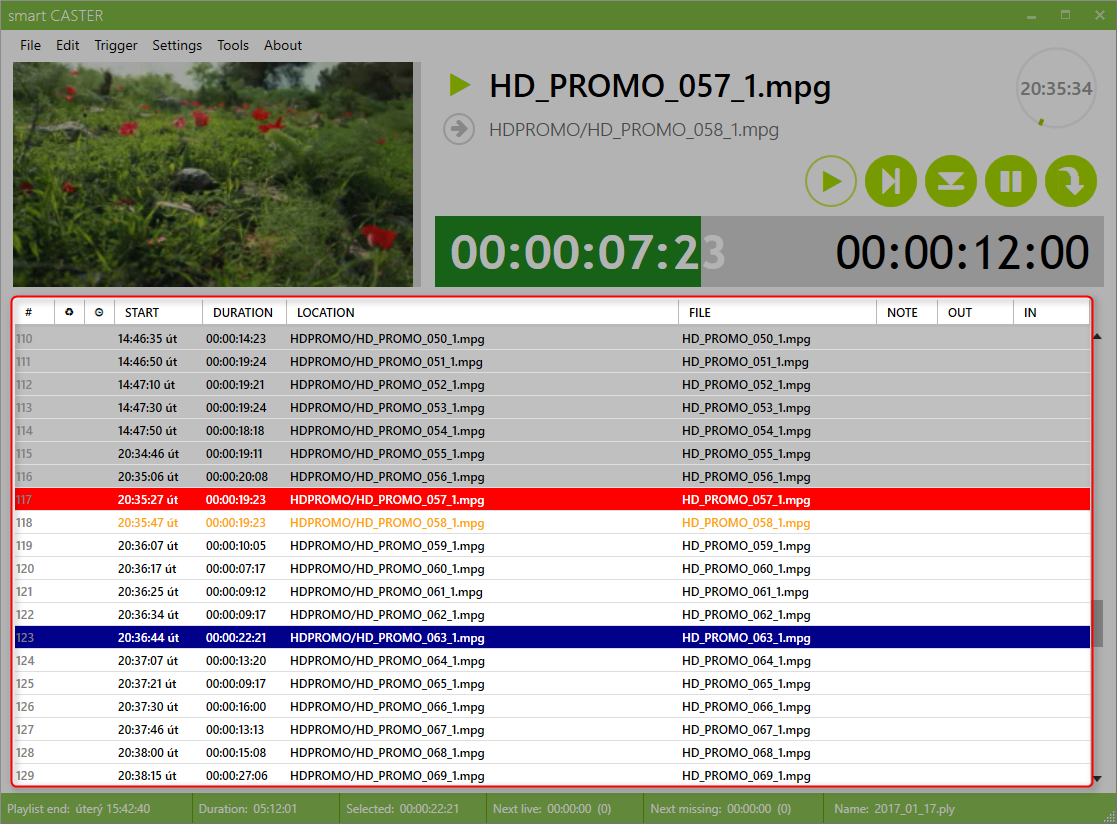The image size is (1117, 824).
Task: Open the Trigger menu
Action: coord(115,45)
